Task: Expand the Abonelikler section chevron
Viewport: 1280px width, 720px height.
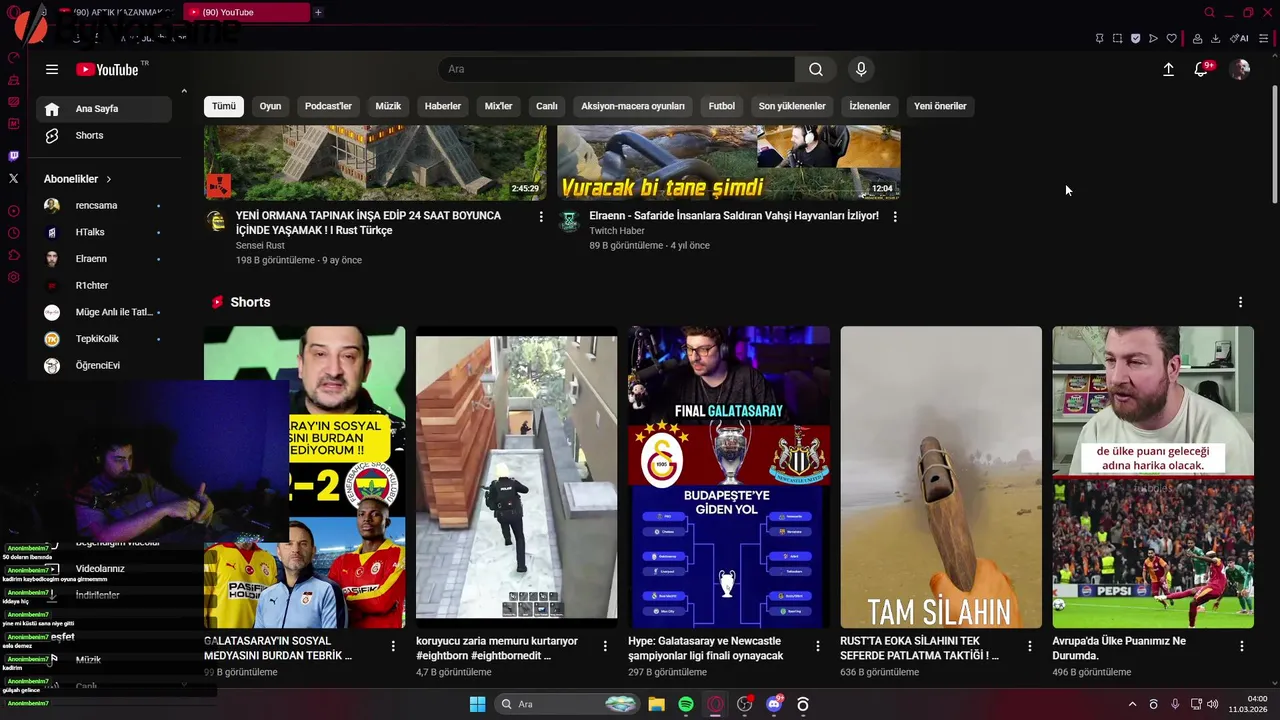Action: [x=108, y=179]
